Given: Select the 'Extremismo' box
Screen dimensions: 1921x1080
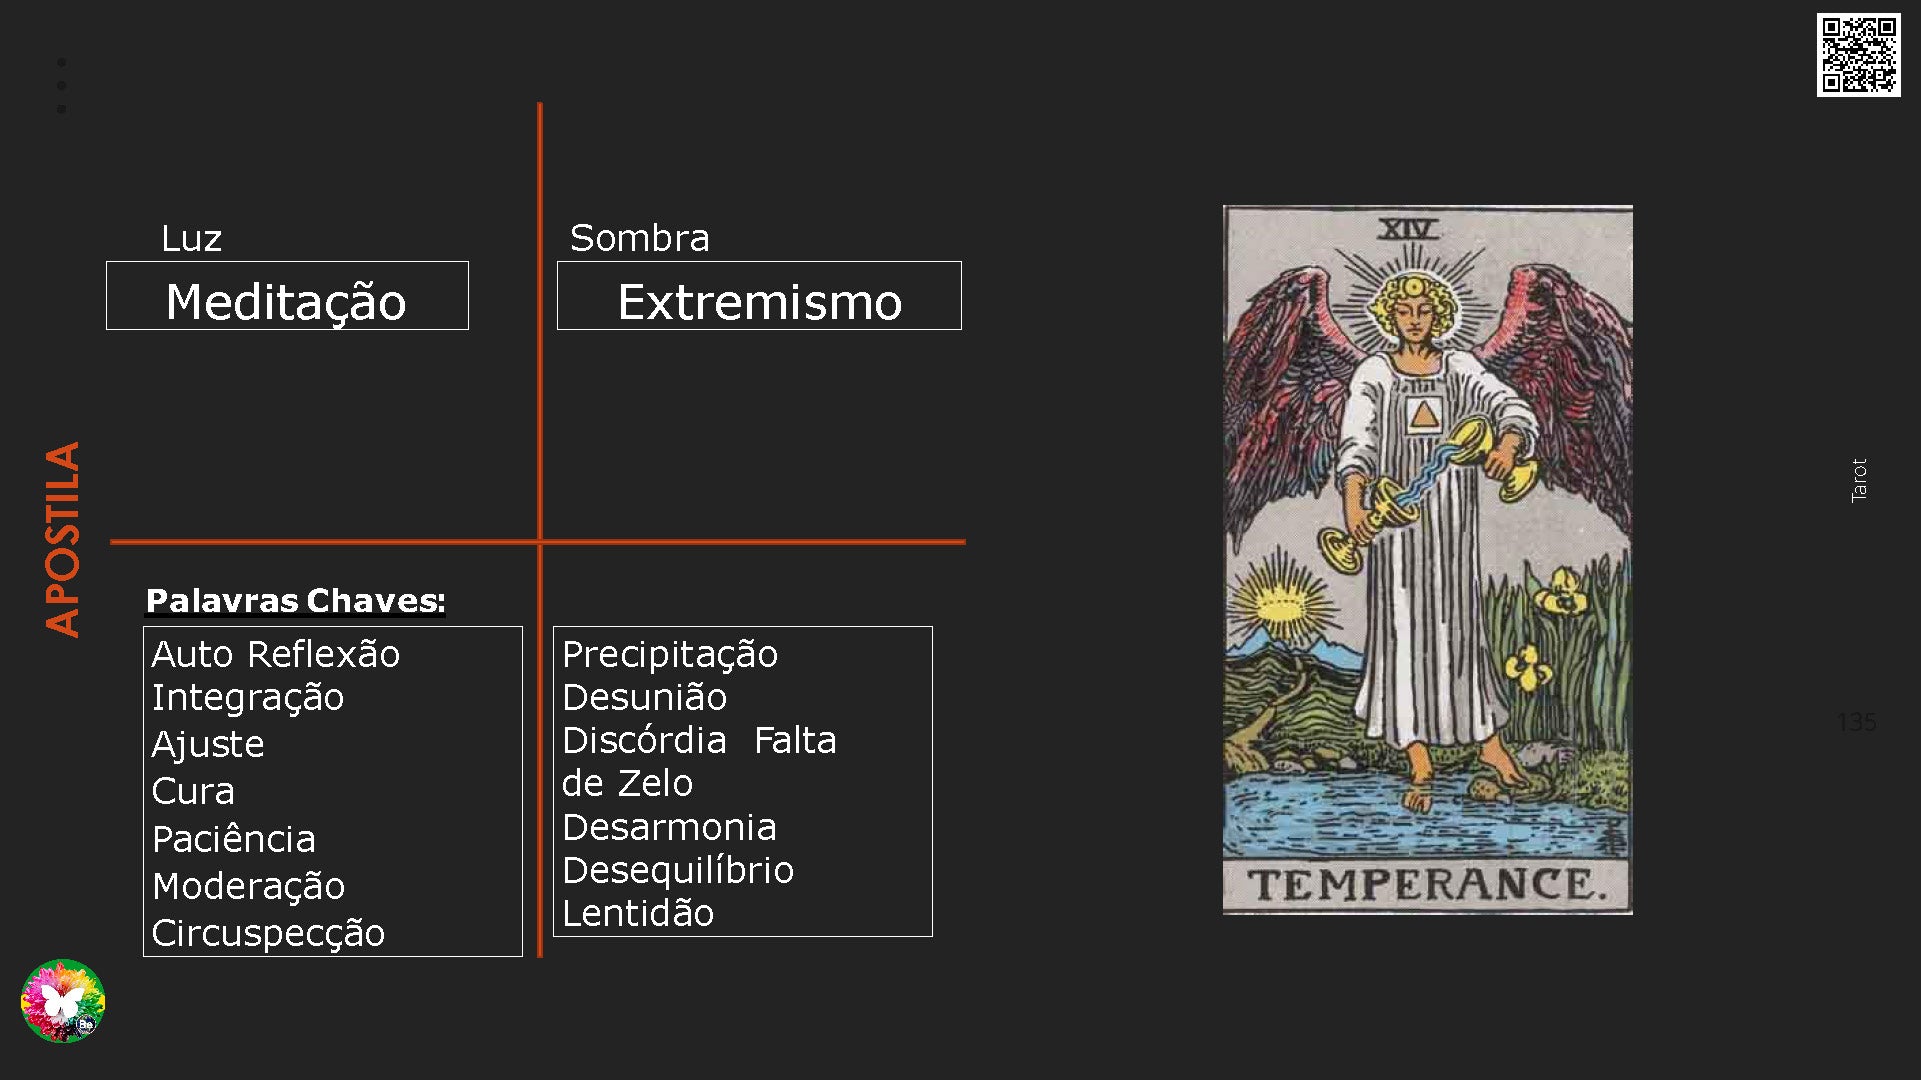Looking at the screenshot, I should click(x=759, y=296).
